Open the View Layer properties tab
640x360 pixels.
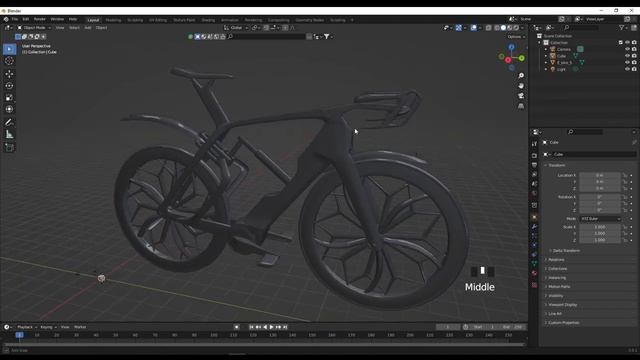point(534,174)
